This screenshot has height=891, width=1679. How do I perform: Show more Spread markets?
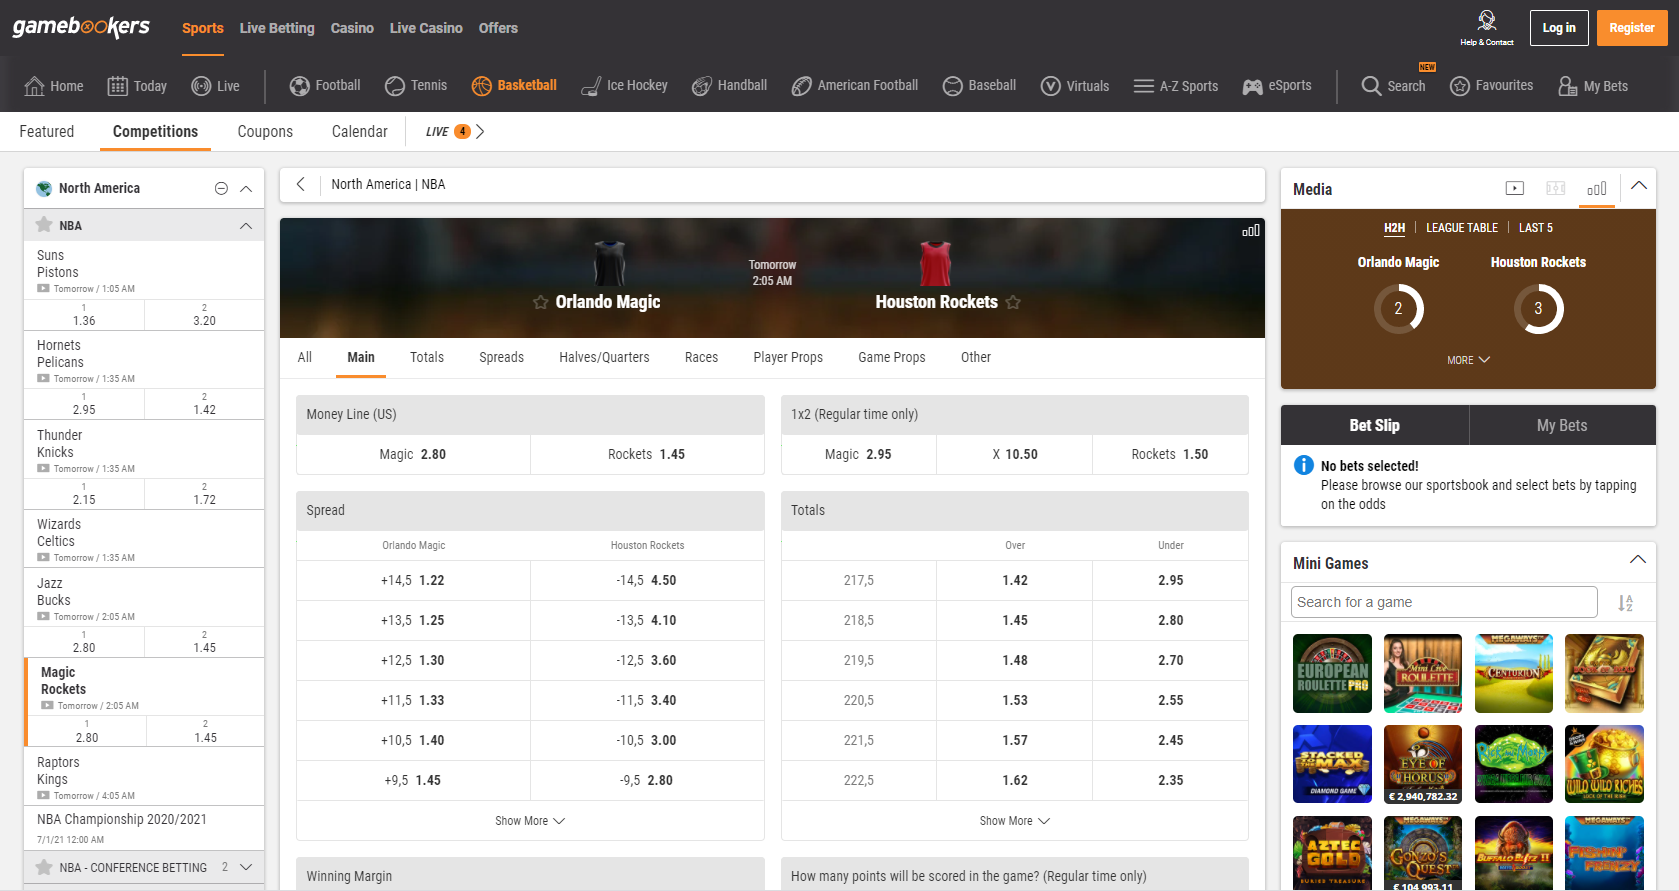pos(530,821)
